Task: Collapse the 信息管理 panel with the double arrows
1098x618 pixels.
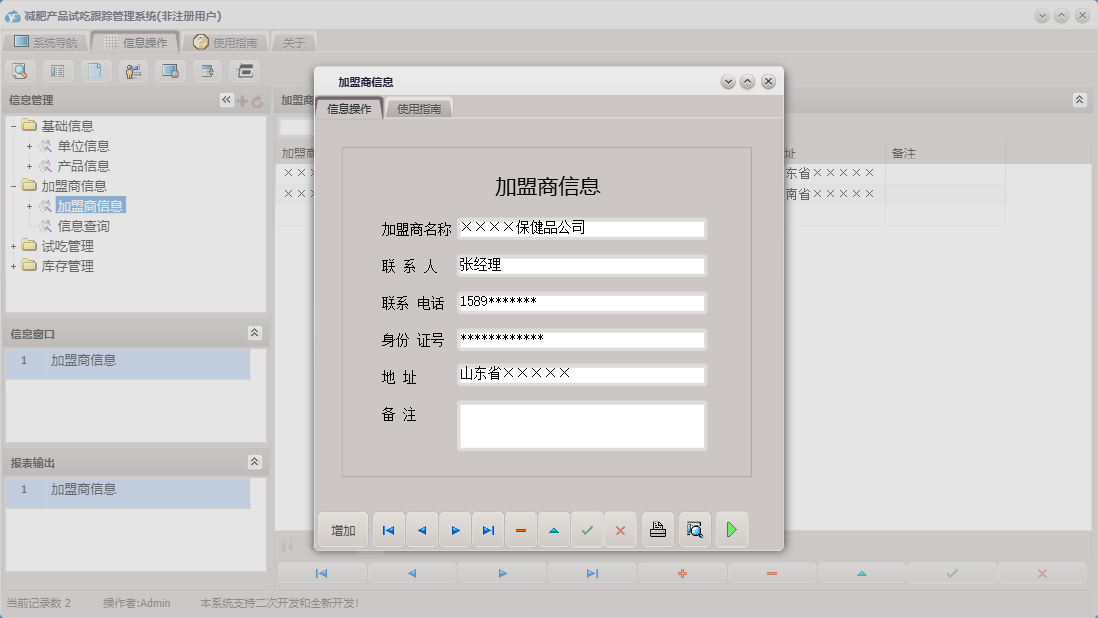Action: pyautogui.click(x=224, y=99)
